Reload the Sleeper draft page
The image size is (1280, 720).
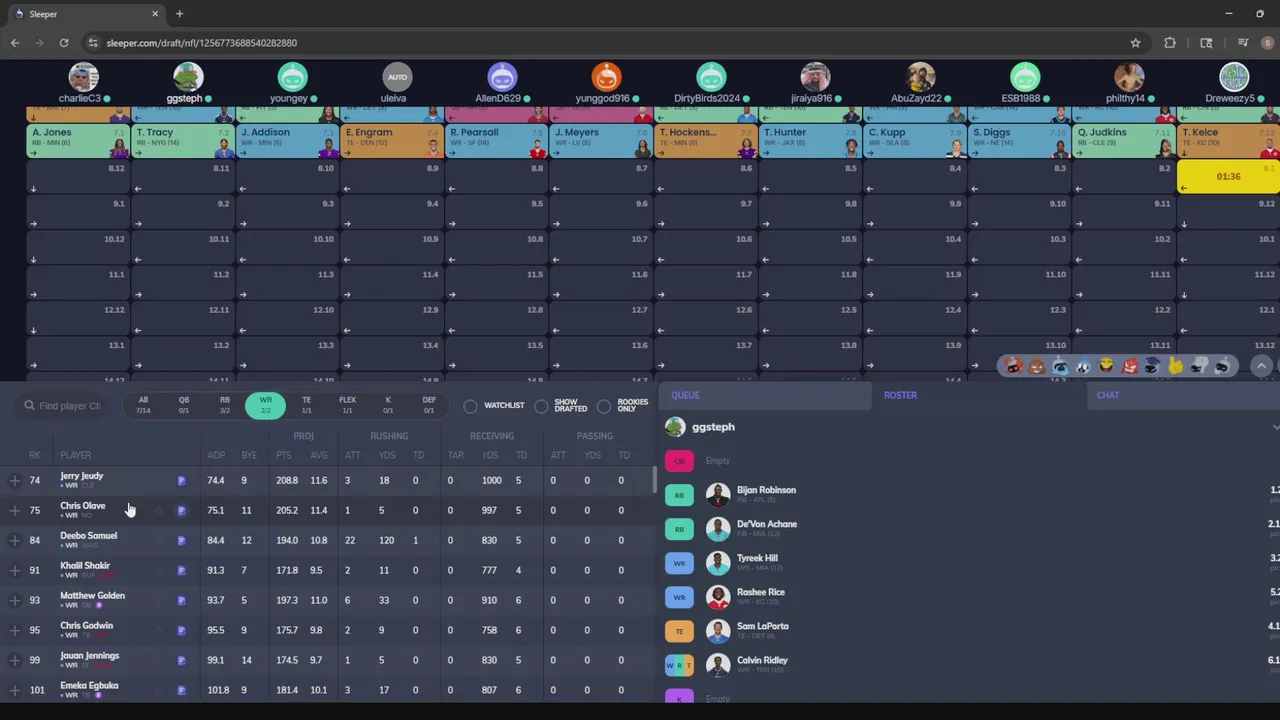pyautogui.click(x=64, y=43)
